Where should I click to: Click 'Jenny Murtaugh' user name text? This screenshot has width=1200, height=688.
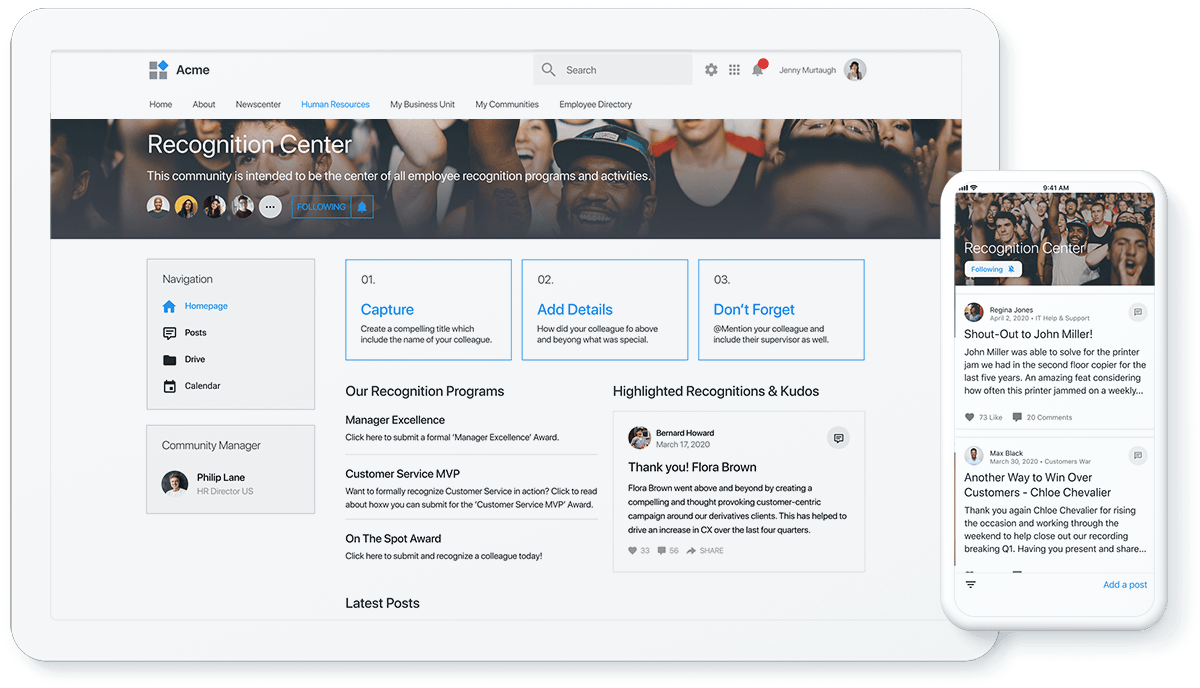(x=808, y=70)
